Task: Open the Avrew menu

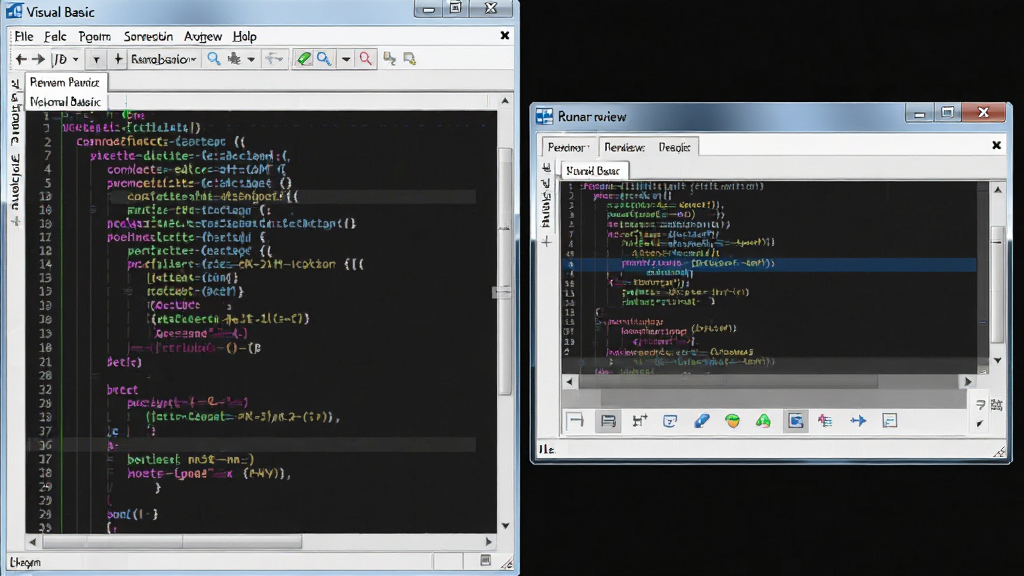Action: (202, 37)
